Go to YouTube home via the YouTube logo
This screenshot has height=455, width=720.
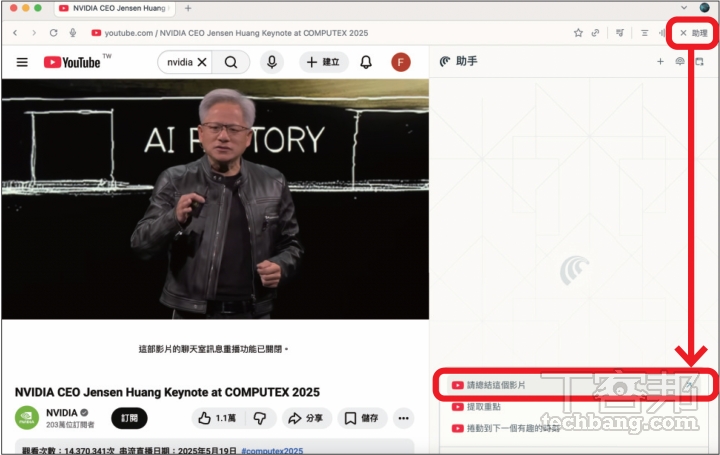tap(73, 62)
